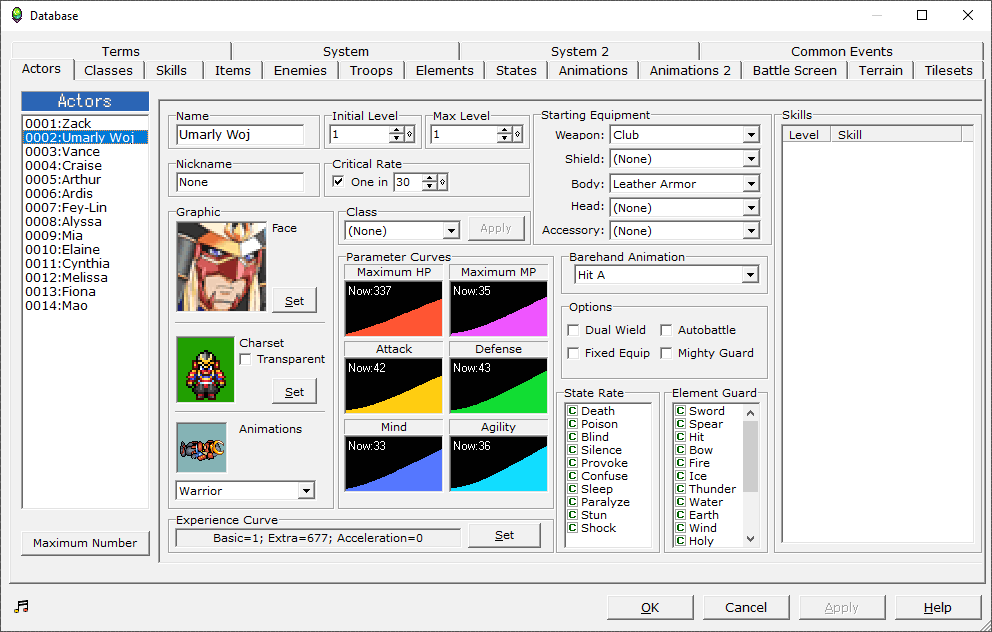
Task: Enable the Transparent charset checkbox
Action: pyautogui.click(x=245, y=359)
